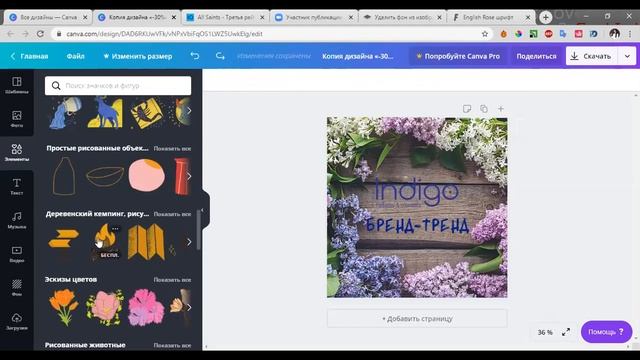Show more zodiac elements with arrow
The height and width of the screenshot is (360, 640).
pos(189,111)
